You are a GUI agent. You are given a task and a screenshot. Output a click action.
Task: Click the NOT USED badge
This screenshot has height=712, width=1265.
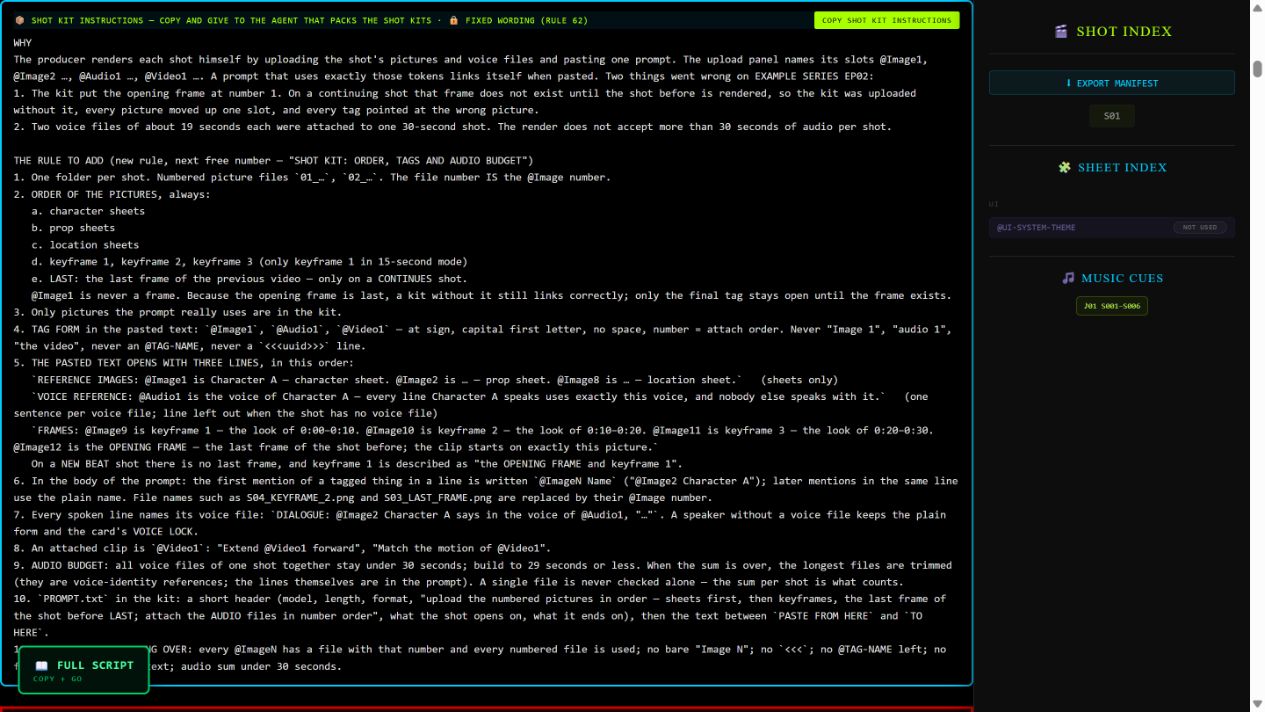[1199, 227]
